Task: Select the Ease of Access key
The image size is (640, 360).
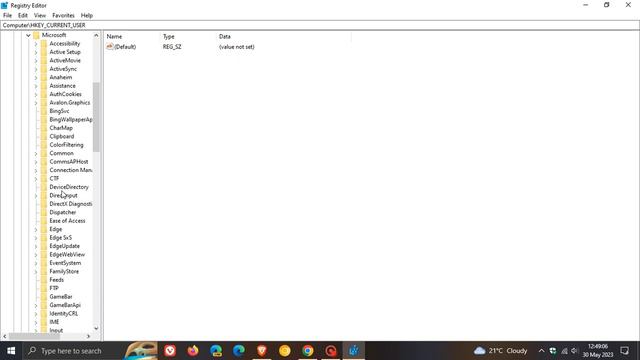Action: [67, 221]
